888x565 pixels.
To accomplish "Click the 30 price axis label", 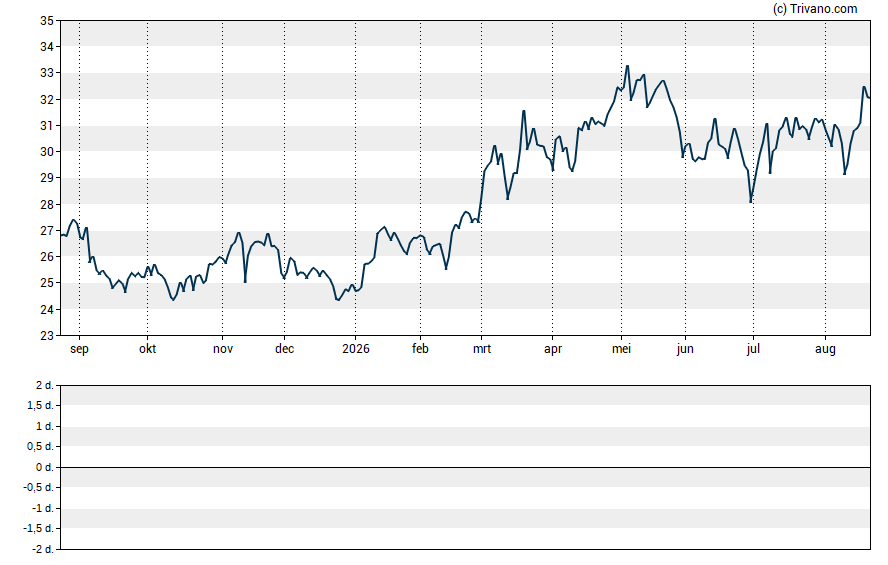I will (46, 152).
